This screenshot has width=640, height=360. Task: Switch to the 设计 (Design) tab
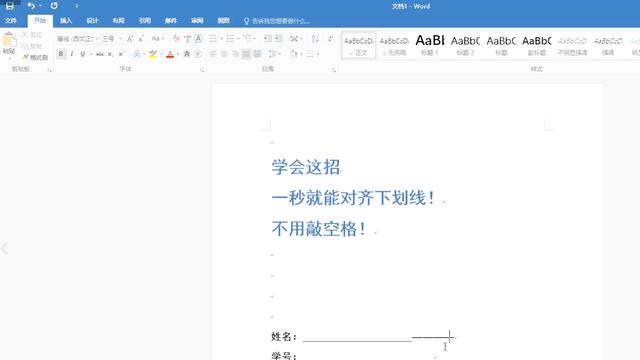click(x=92, y=20)
